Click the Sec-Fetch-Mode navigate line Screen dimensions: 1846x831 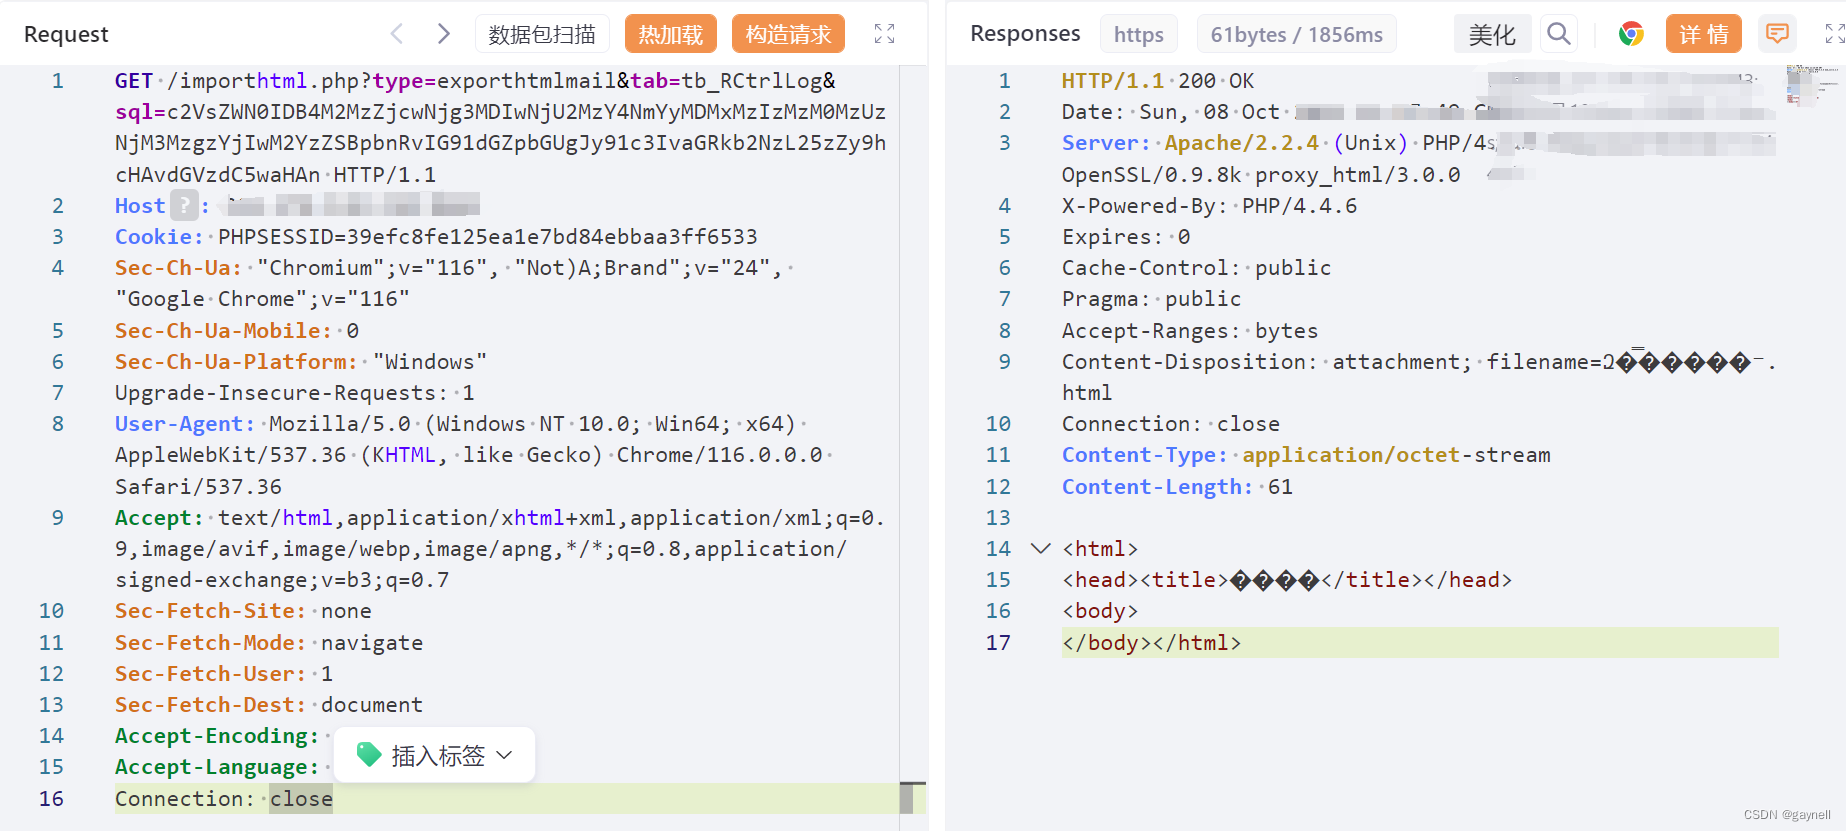(x=269, y=642)
